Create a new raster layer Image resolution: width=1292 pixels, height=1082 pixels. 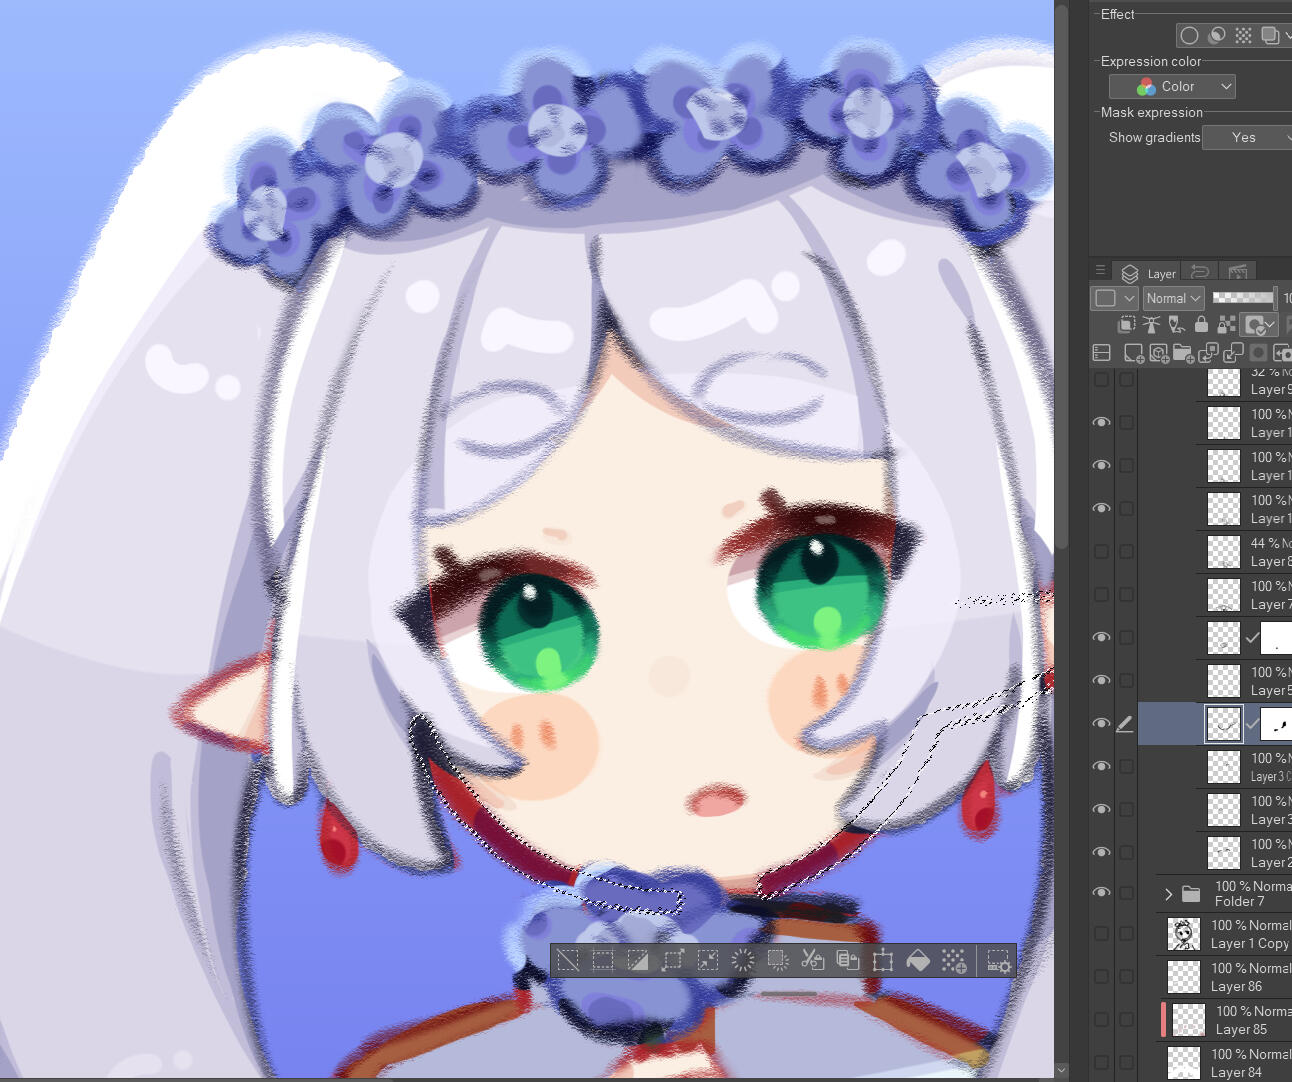pos(1134,353)
